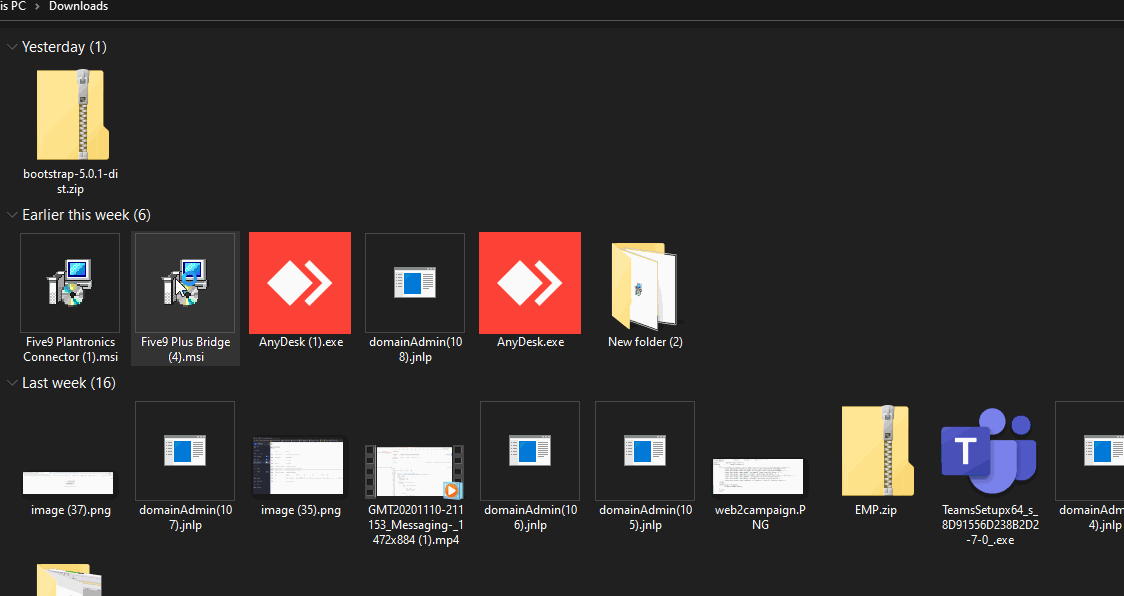Collapse the Earlier this week (6) chevron
Viewport: 1124px width, 596px height.
tap(11, 215)
